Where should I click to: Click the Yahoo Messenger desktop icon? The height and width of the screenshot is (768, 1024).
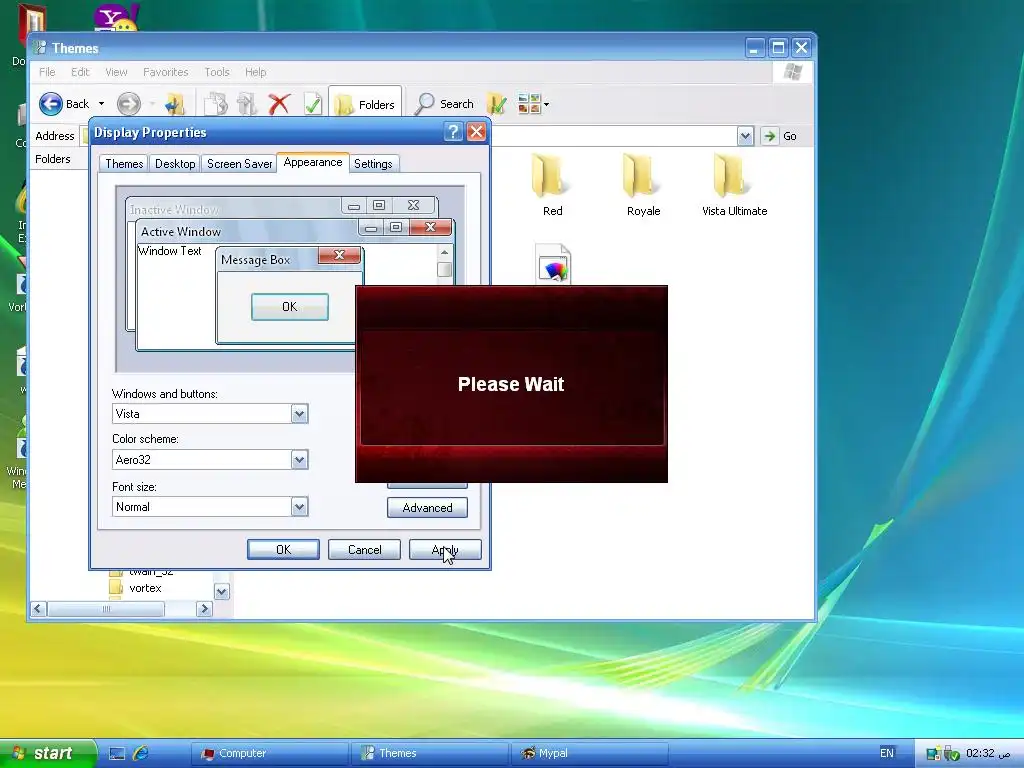coord(116,18)
